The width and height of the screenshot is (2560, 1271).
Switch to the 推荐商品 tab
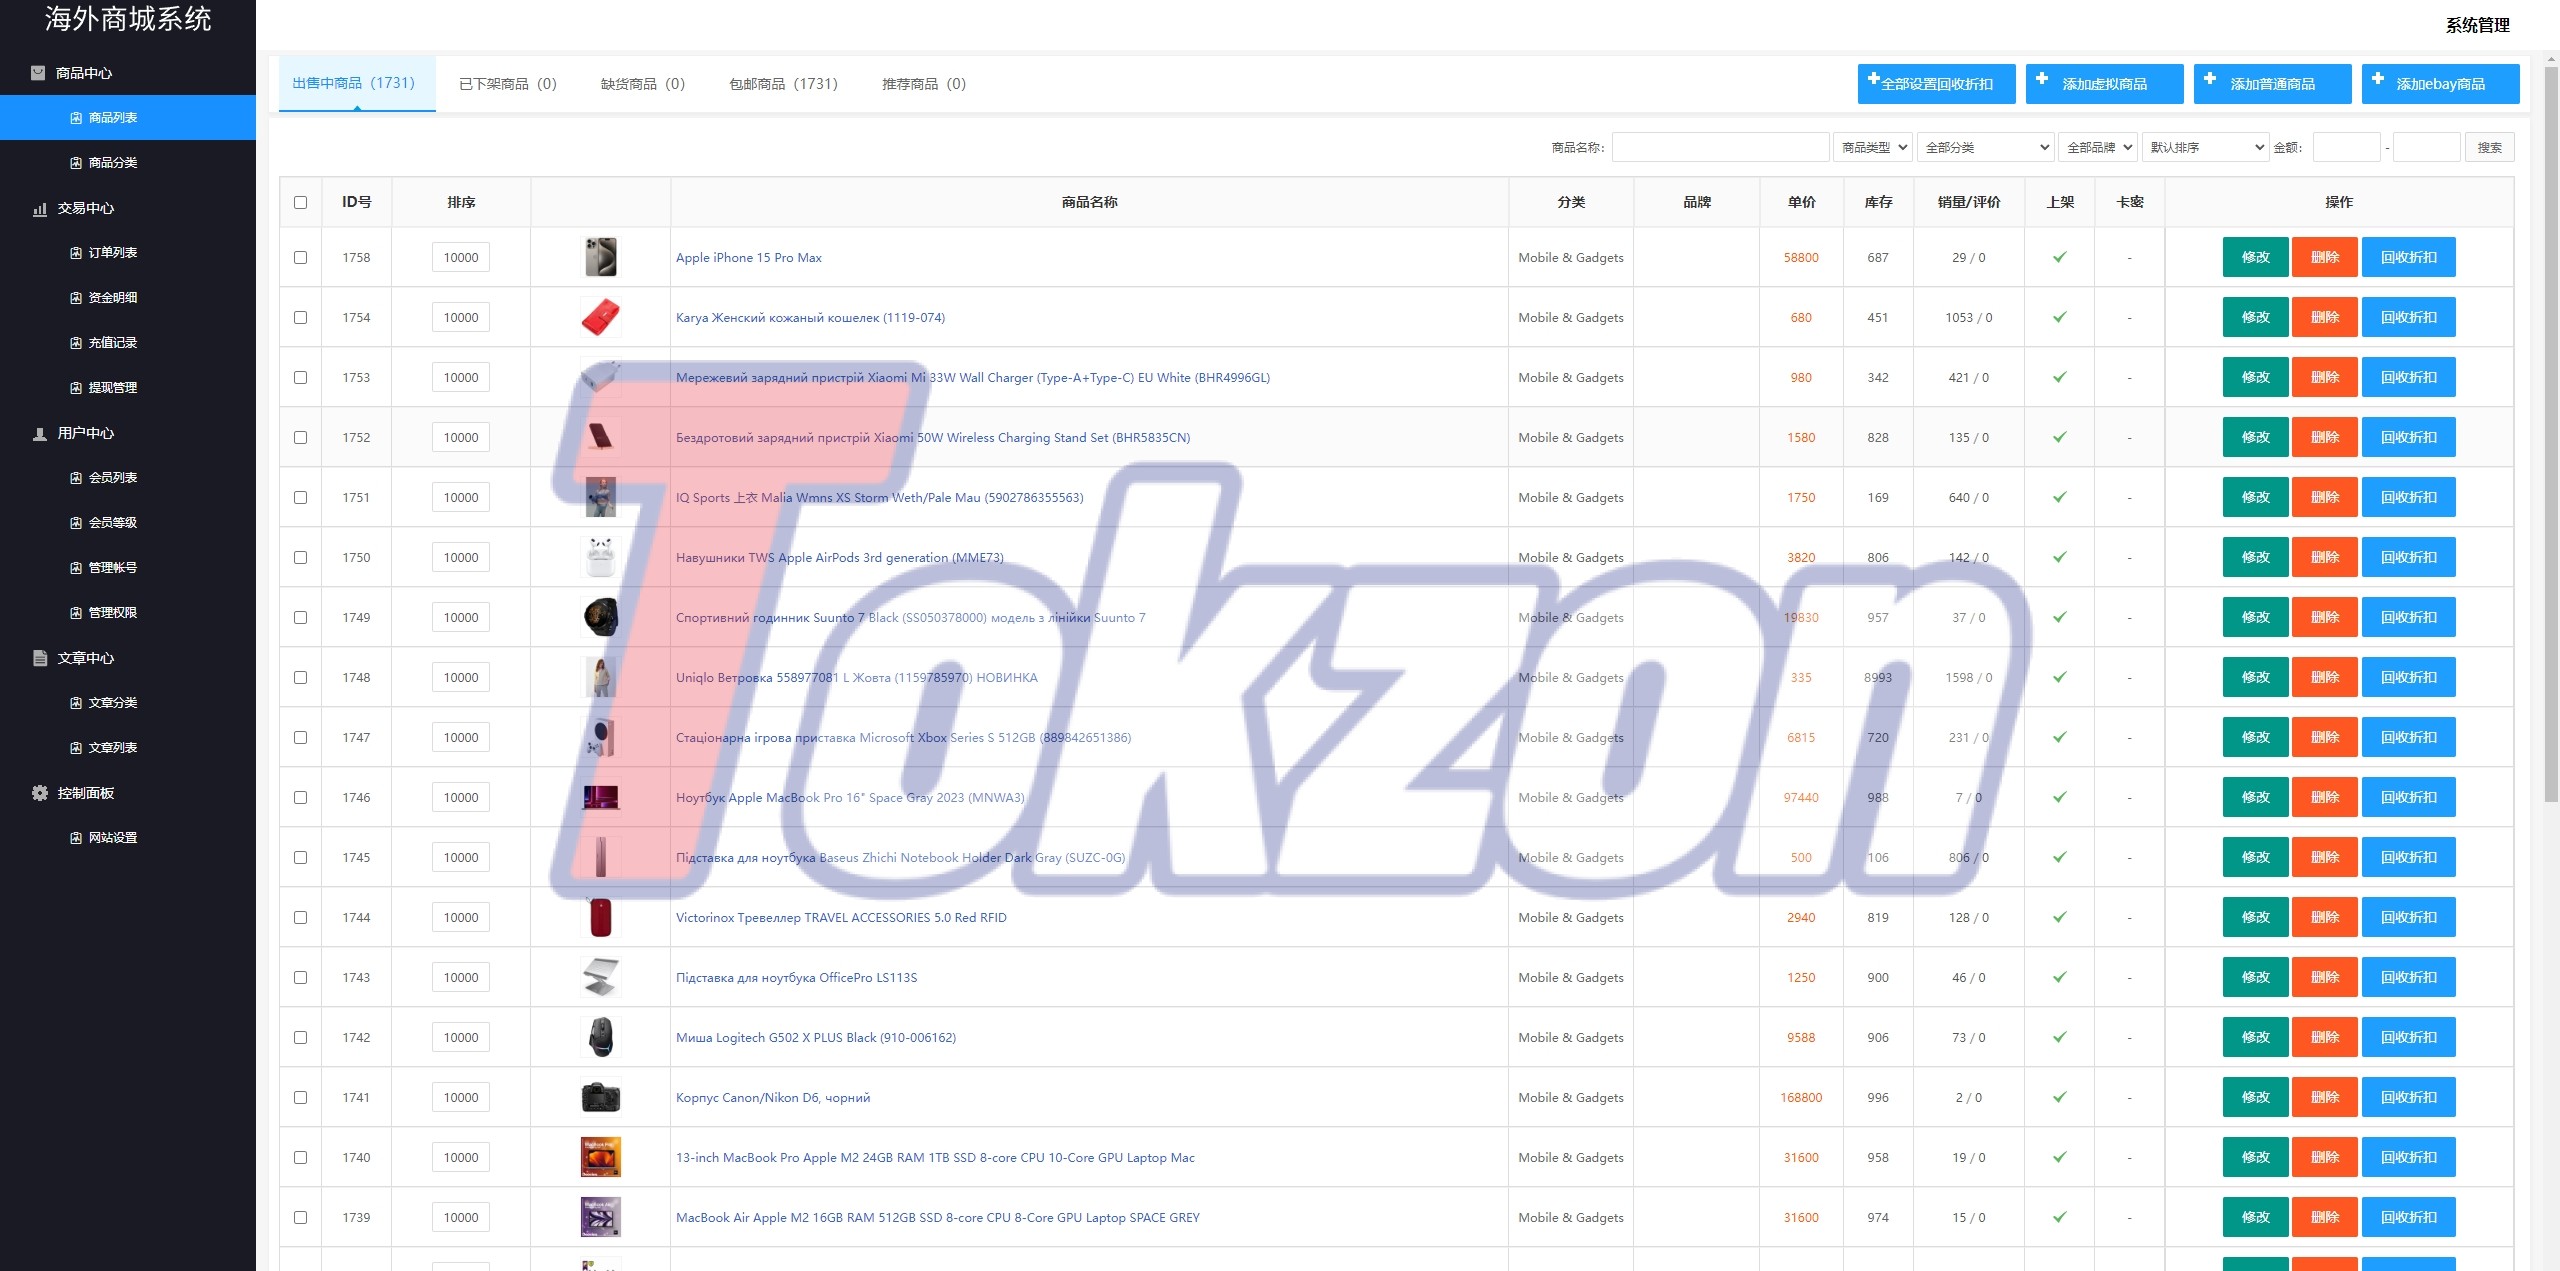[x=923, y=84]
